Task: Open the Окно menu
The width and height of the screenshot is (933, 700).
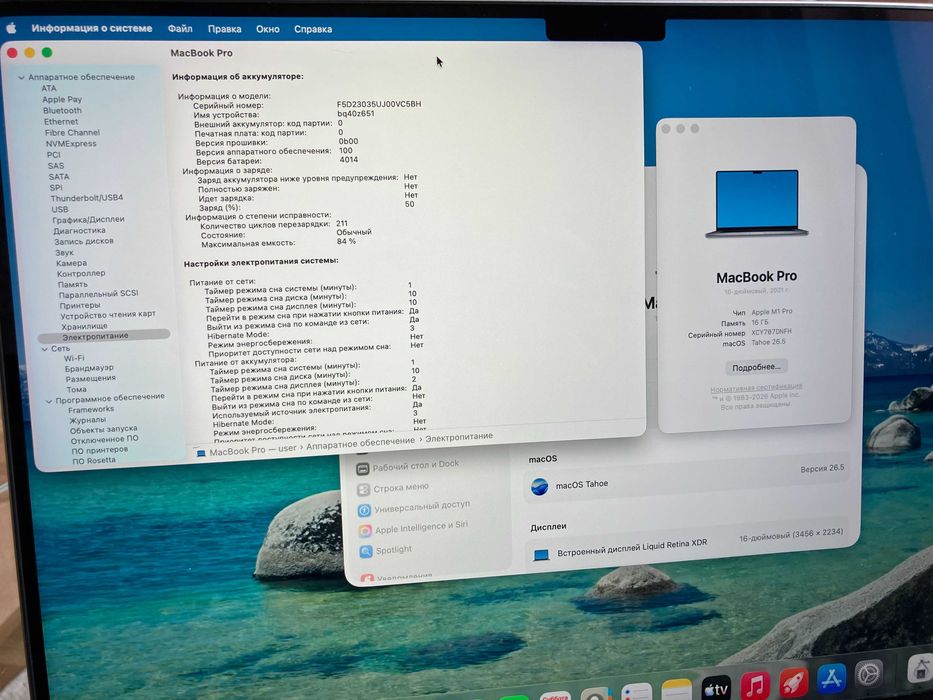Action: pyautogui.click(x=268, y=29)
